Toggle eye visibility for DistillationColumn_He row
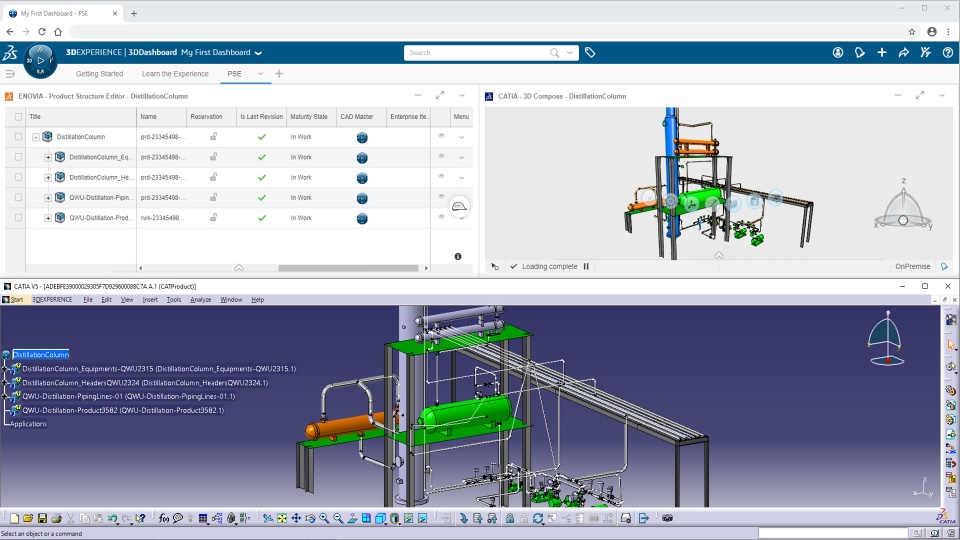Viewport: 960px width, 540px height. (441, 176)
